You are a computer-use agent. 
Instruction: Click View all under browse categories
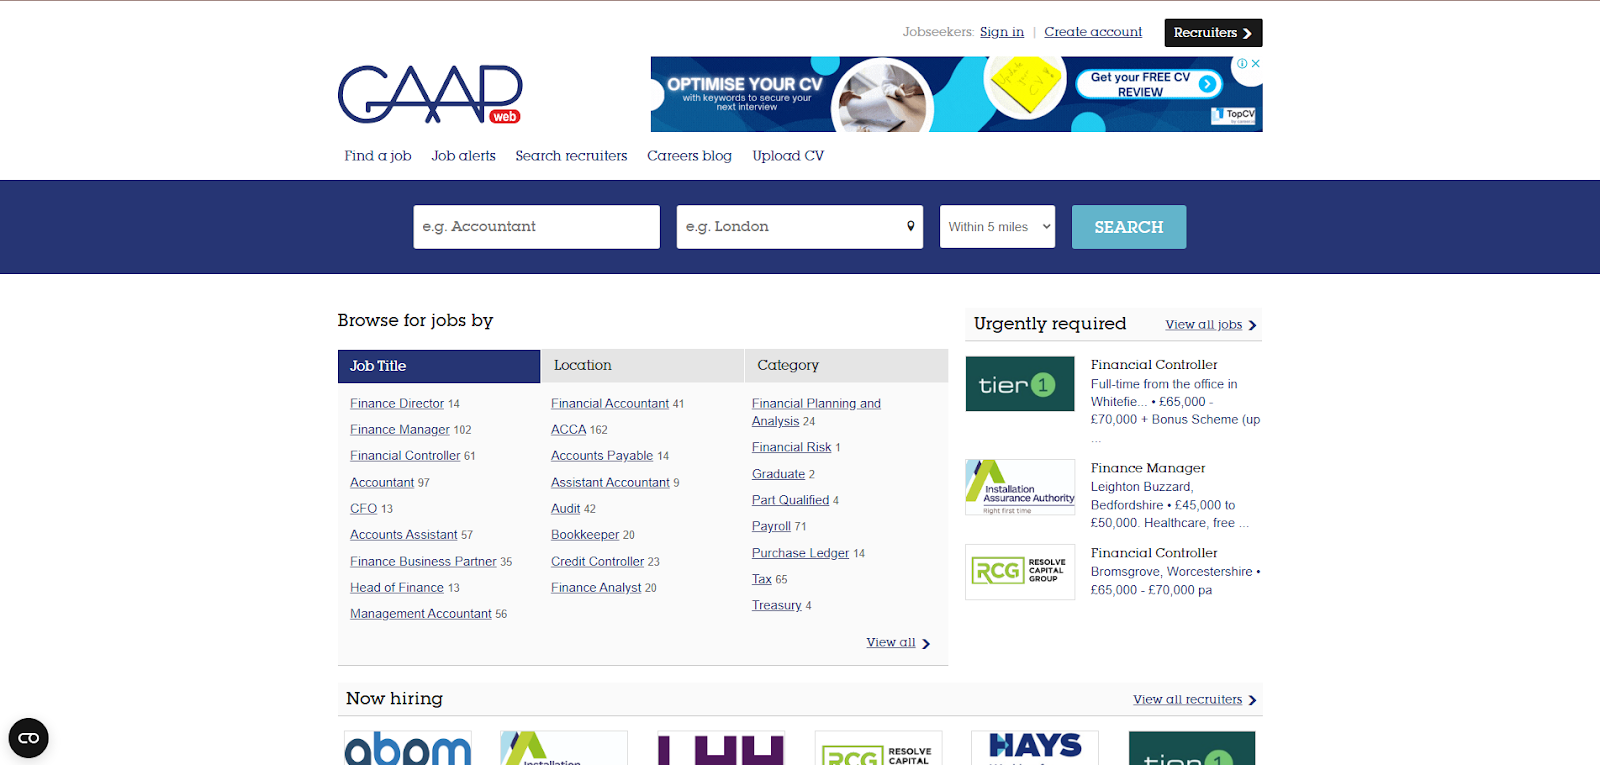891,643
